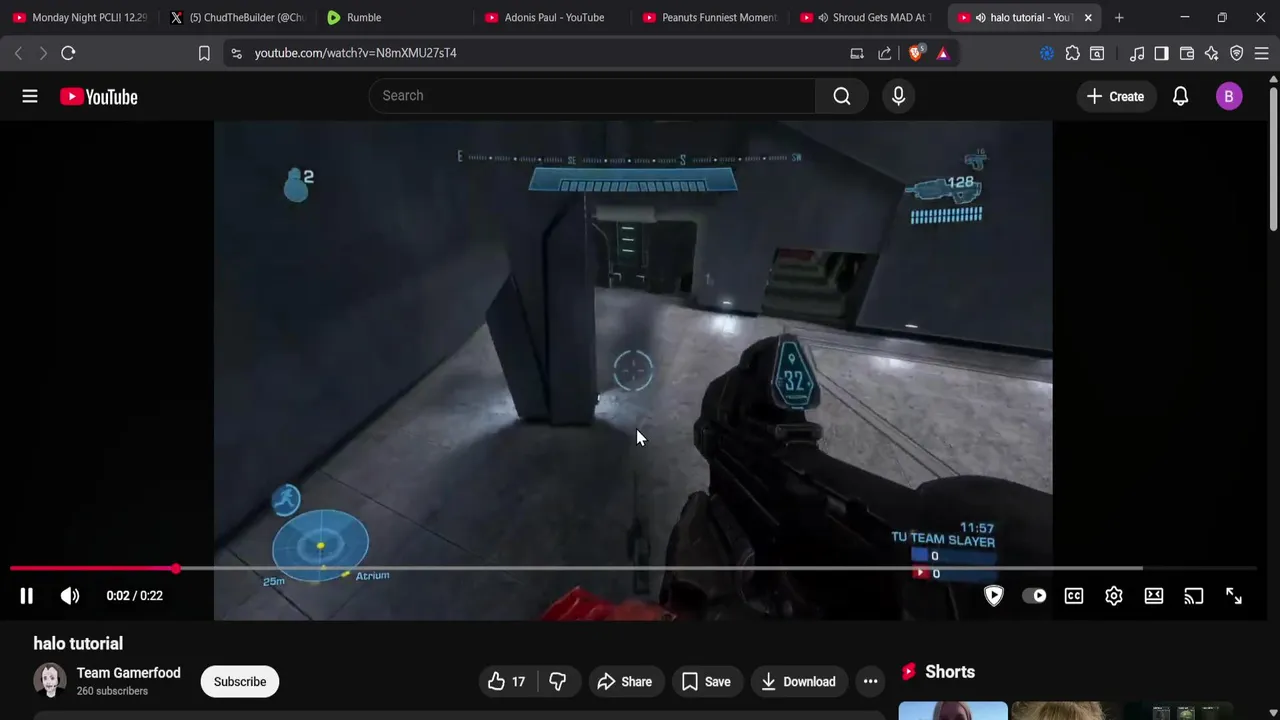Cast video with Play on TV icon
1280x720 pixels.
[x=1194, y=596]
